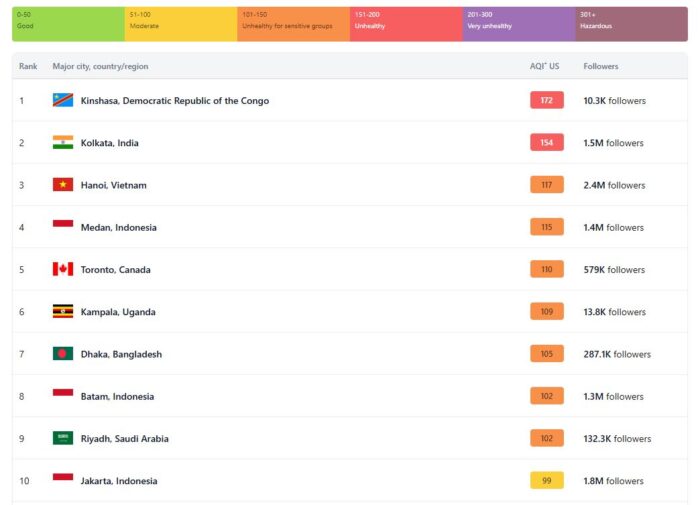Click the Saudi Arabia flag icon beside Riyadh

tap(63, 438)
